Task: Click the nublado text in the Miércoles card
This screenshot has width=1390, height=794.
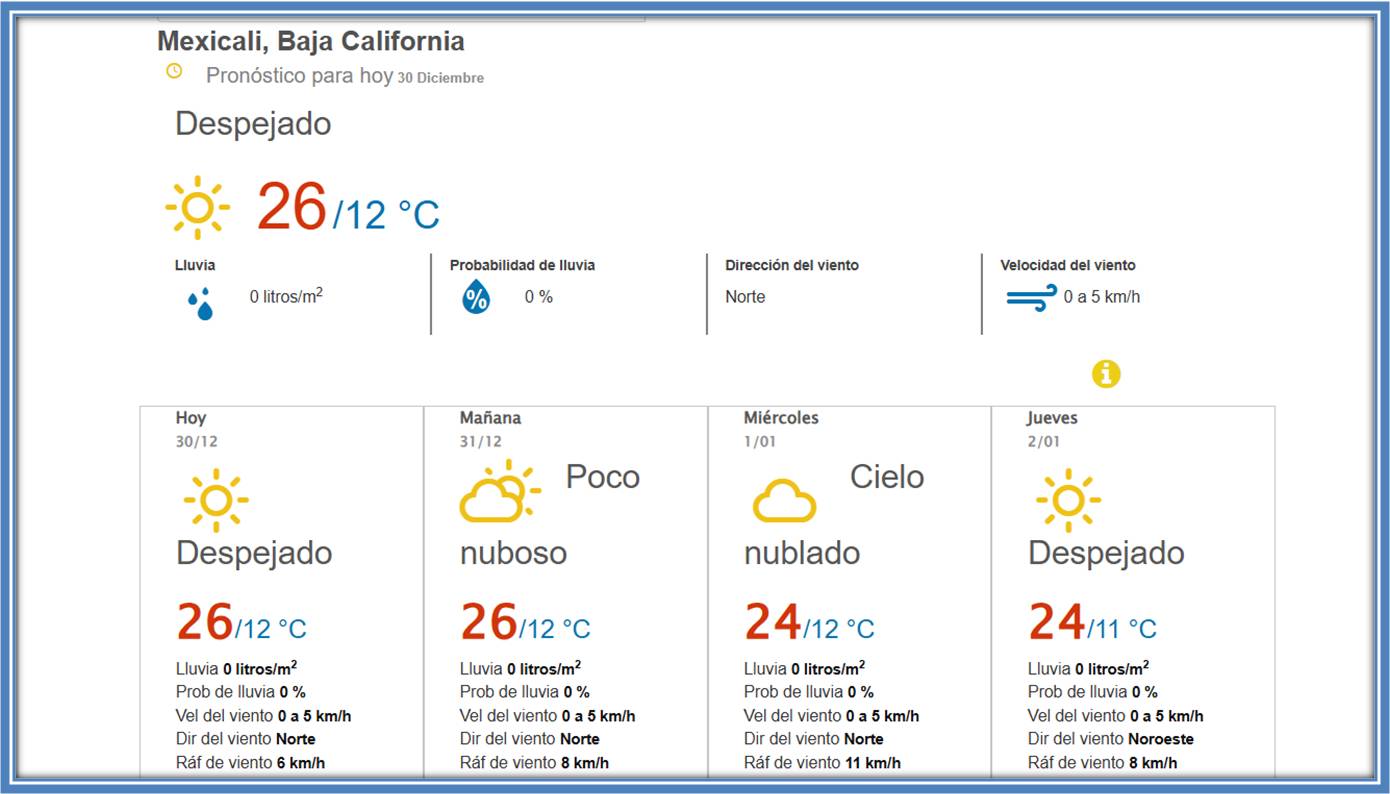Action: tap(802, 553)
